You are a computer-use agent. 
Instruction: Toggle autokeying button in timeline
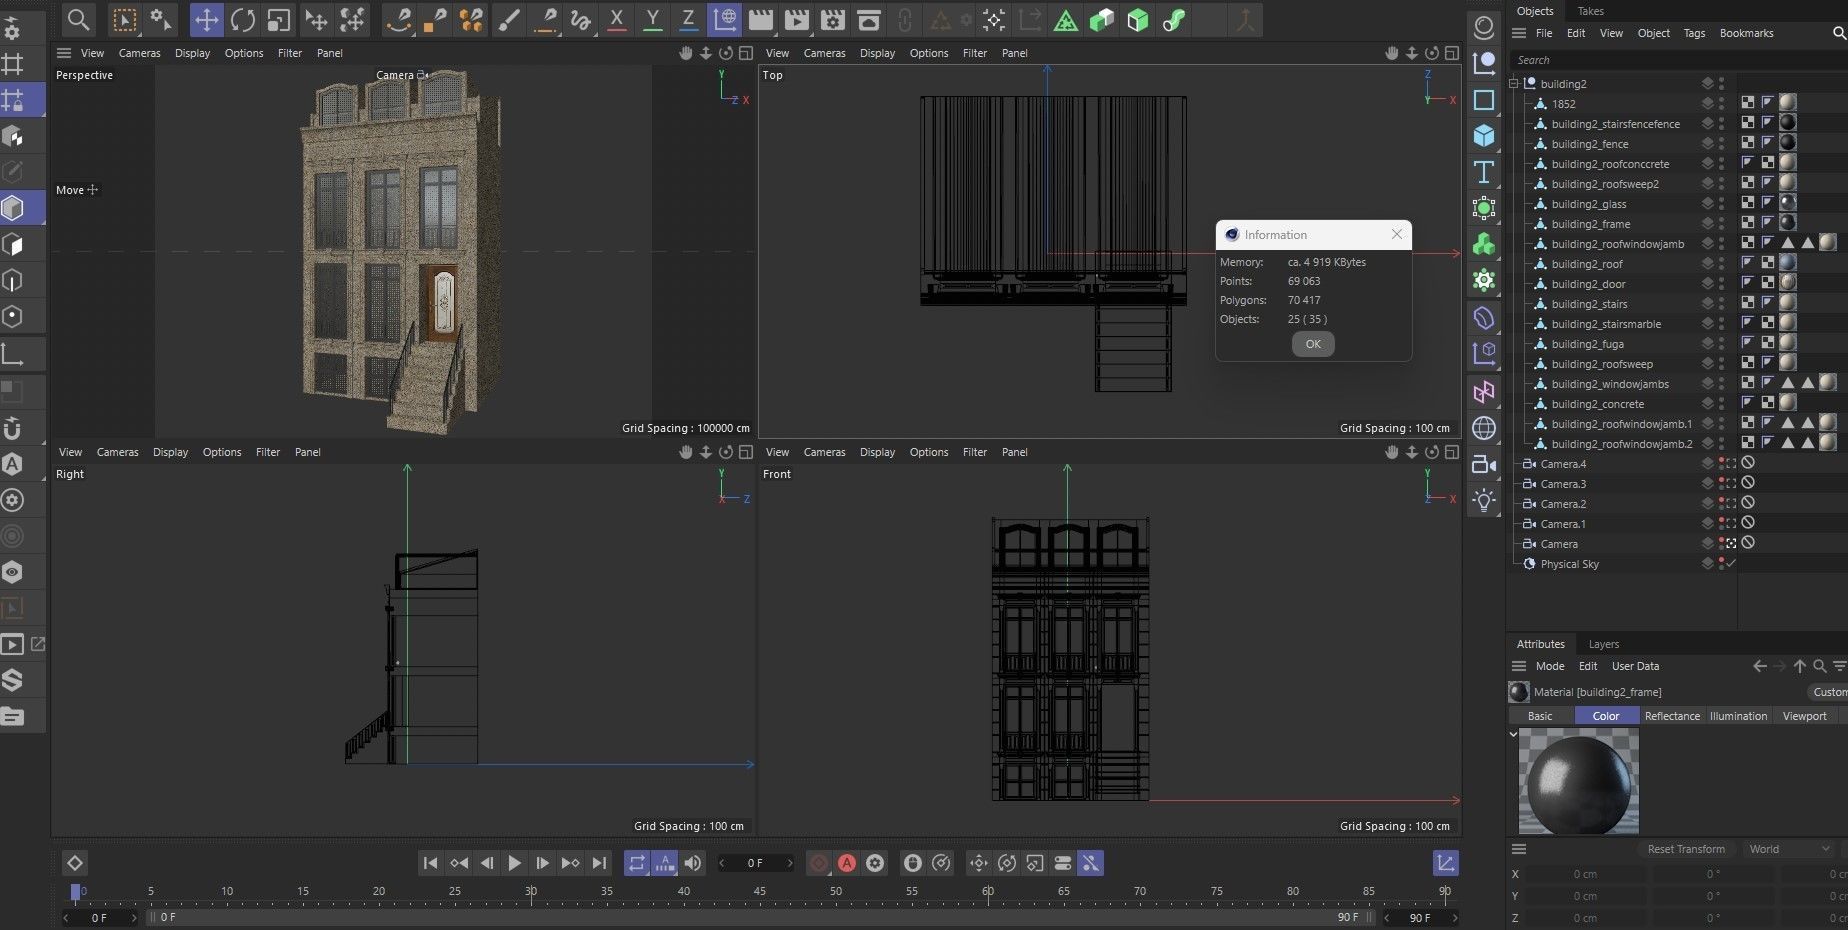click(847, 863)
